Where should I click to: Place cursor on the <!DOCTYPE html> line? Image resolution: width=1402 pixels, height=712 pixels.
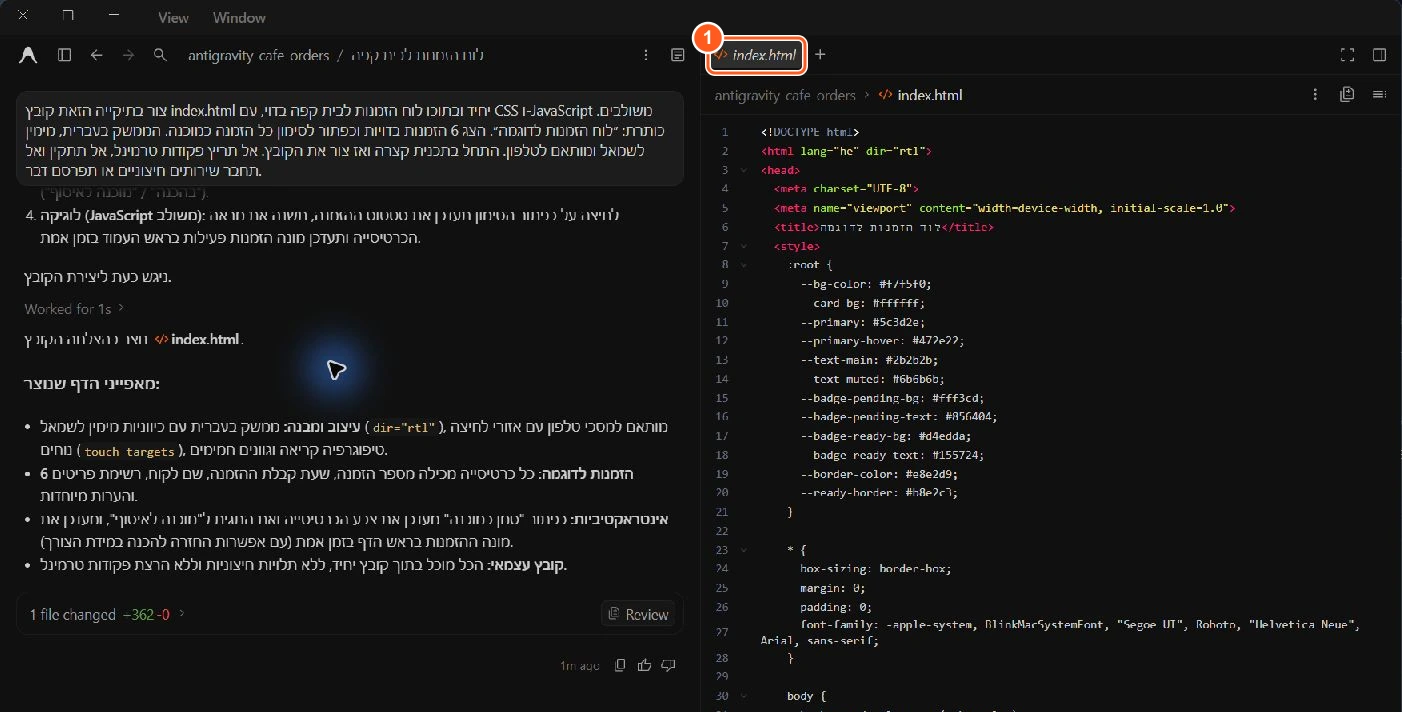tap(810, 132)
